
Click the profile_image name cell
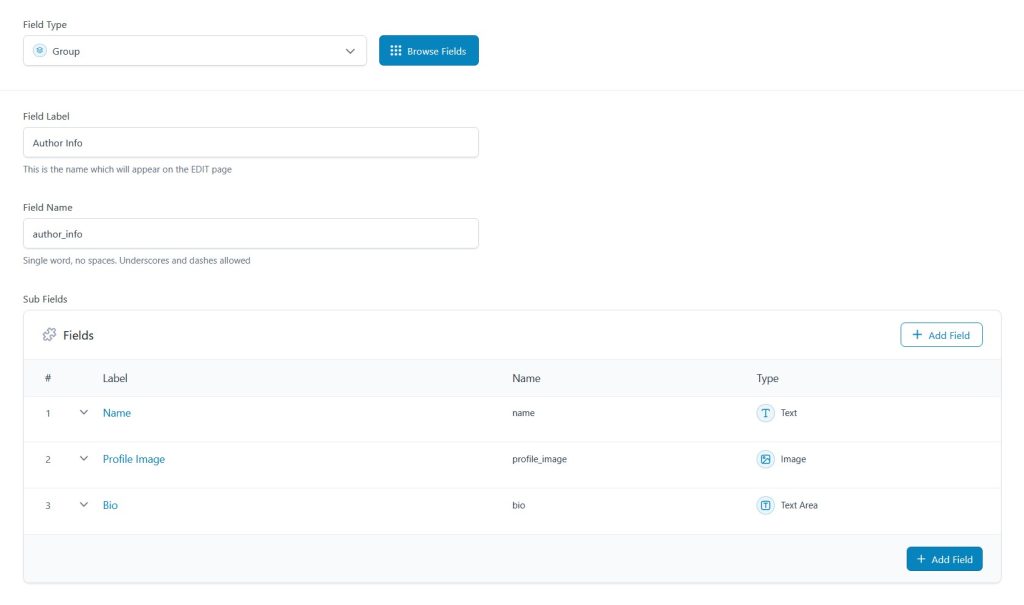539,459
